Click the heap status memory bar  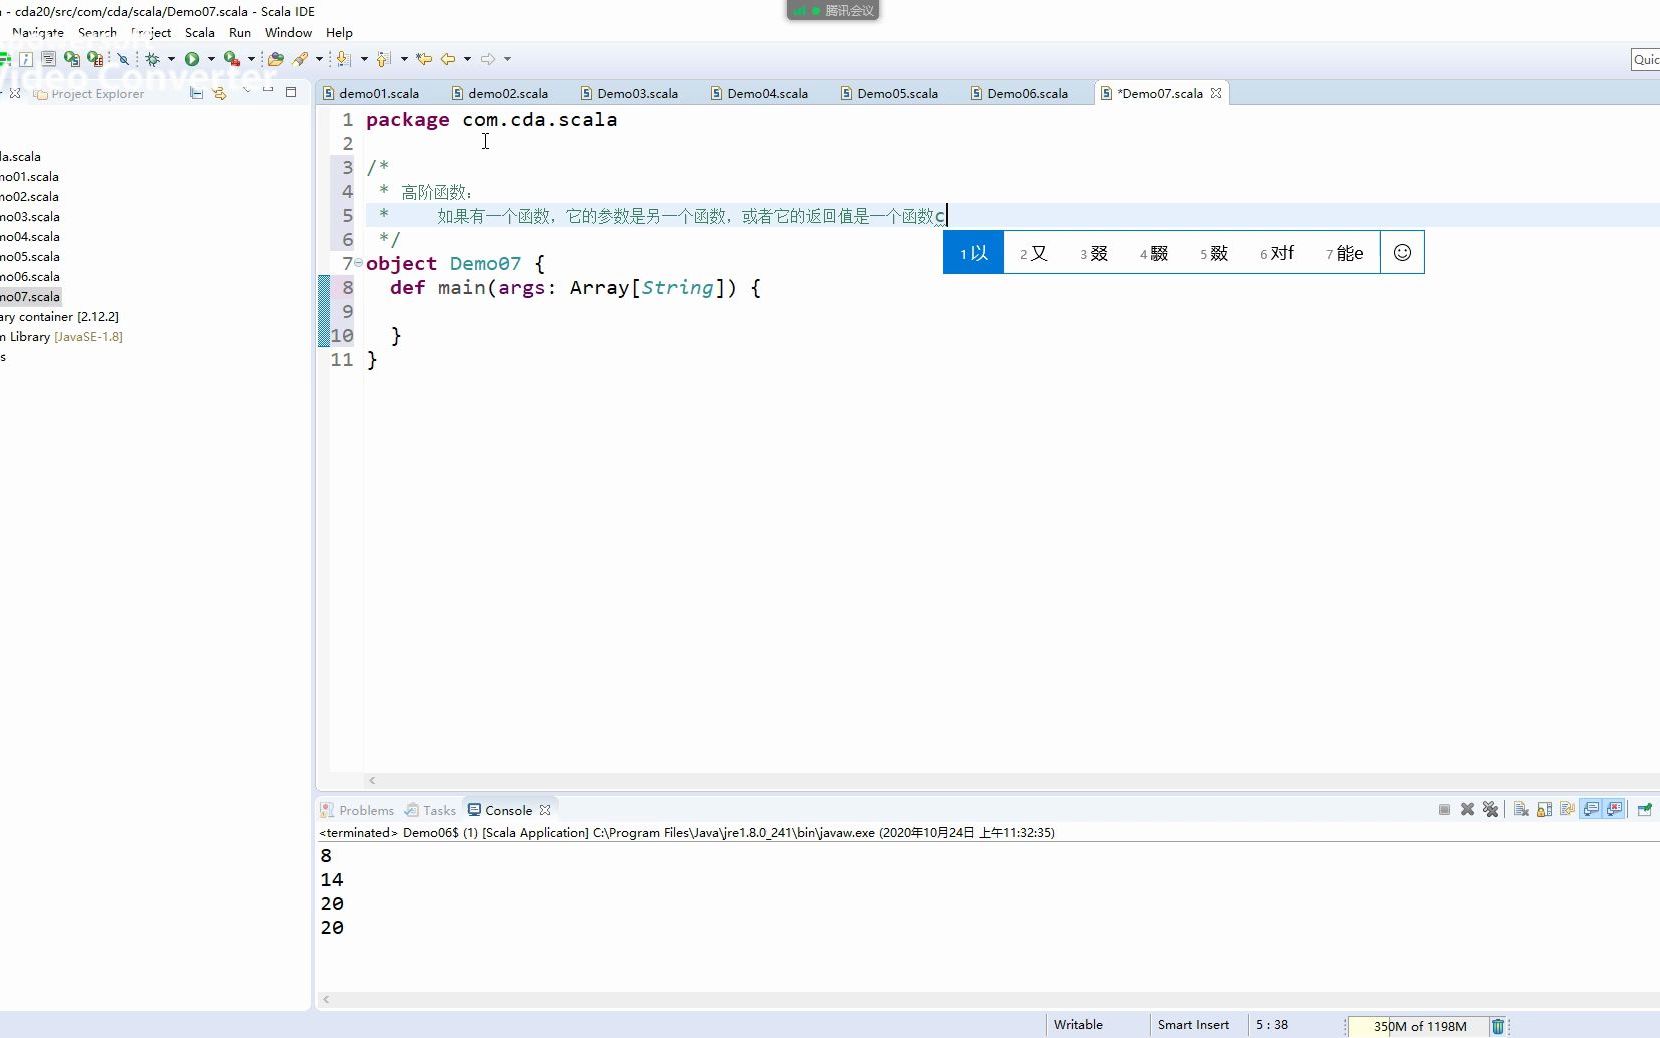(1419, 1026)
